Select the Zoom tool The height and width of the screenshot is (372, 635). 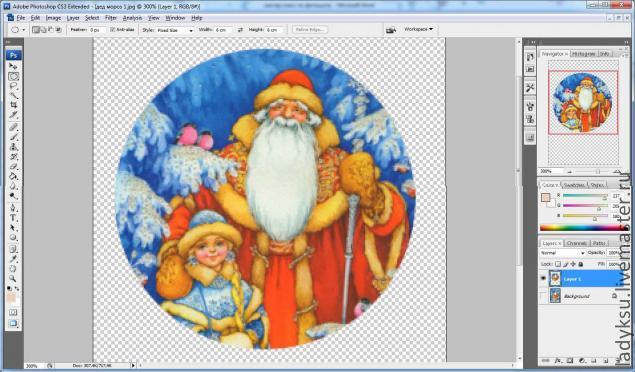[13, 278]
